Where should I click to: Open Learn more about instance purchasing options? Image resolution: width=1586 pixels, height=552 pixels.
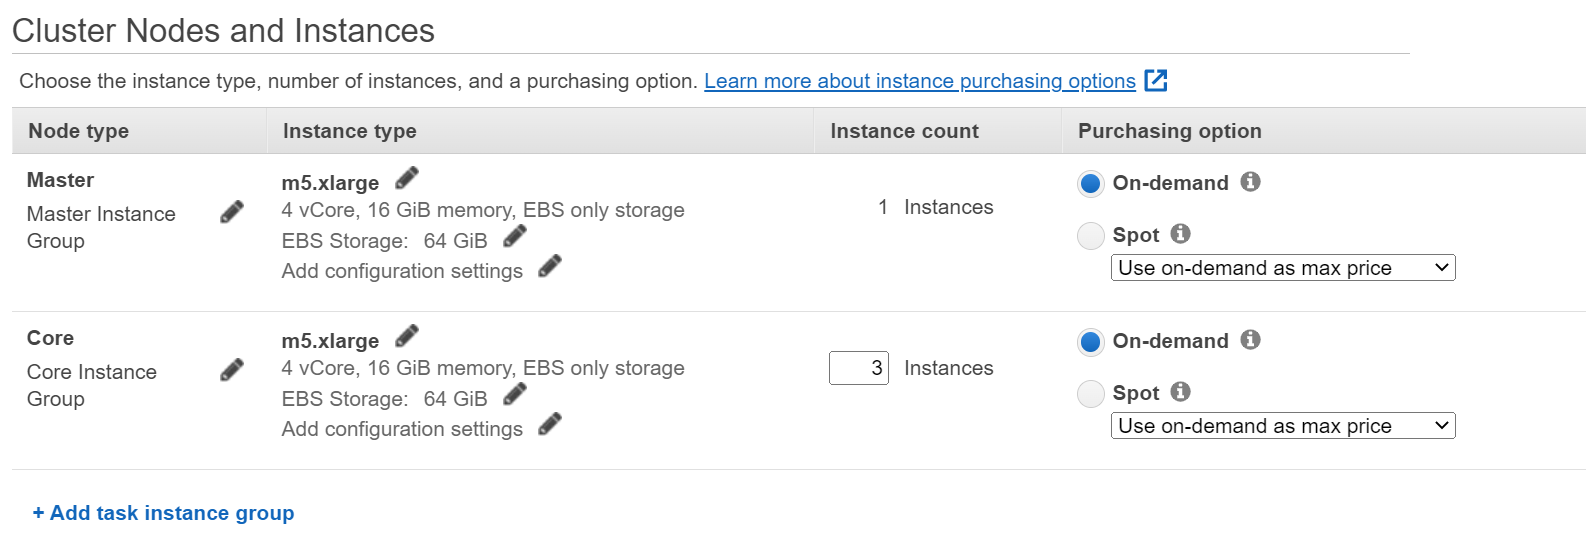(920, 81)
